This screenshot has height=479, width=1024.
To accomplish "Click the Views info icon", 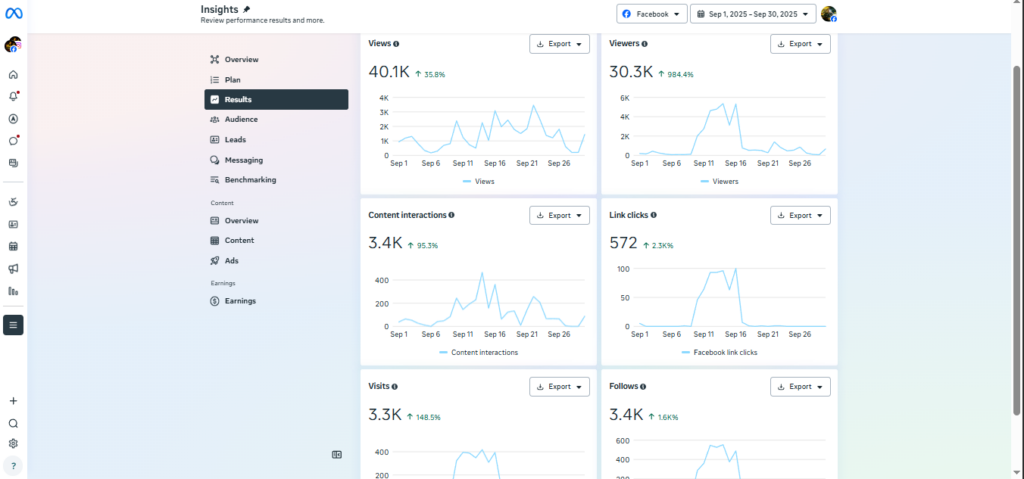I will tap(396, 44).
